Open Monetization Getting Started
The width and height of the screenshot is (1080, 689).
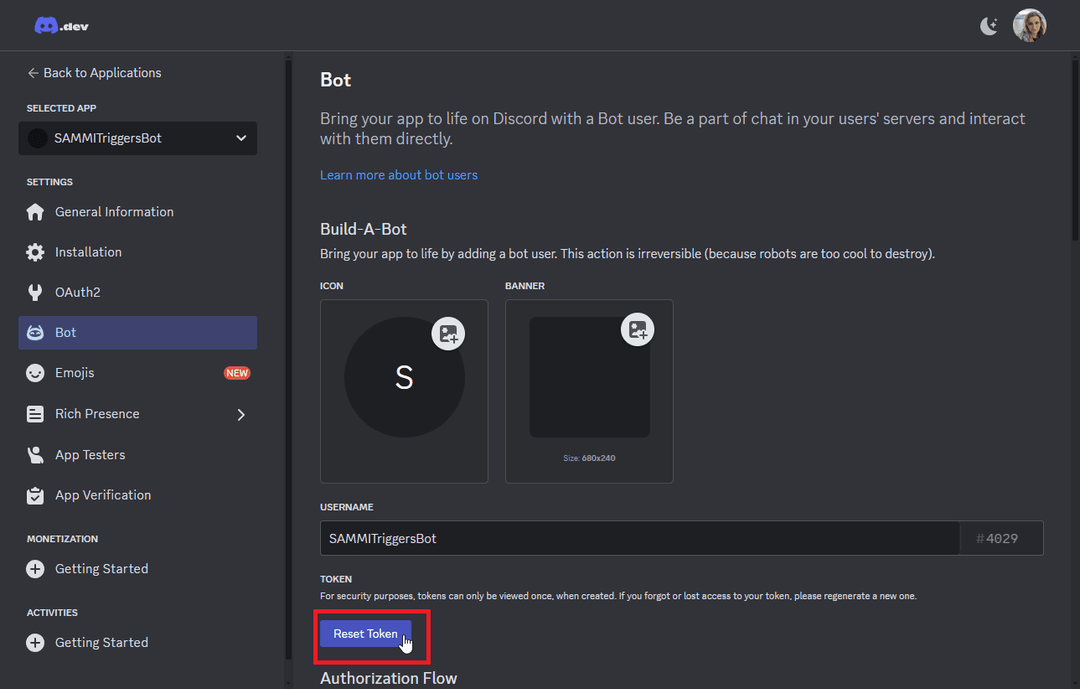click(138, 569)
